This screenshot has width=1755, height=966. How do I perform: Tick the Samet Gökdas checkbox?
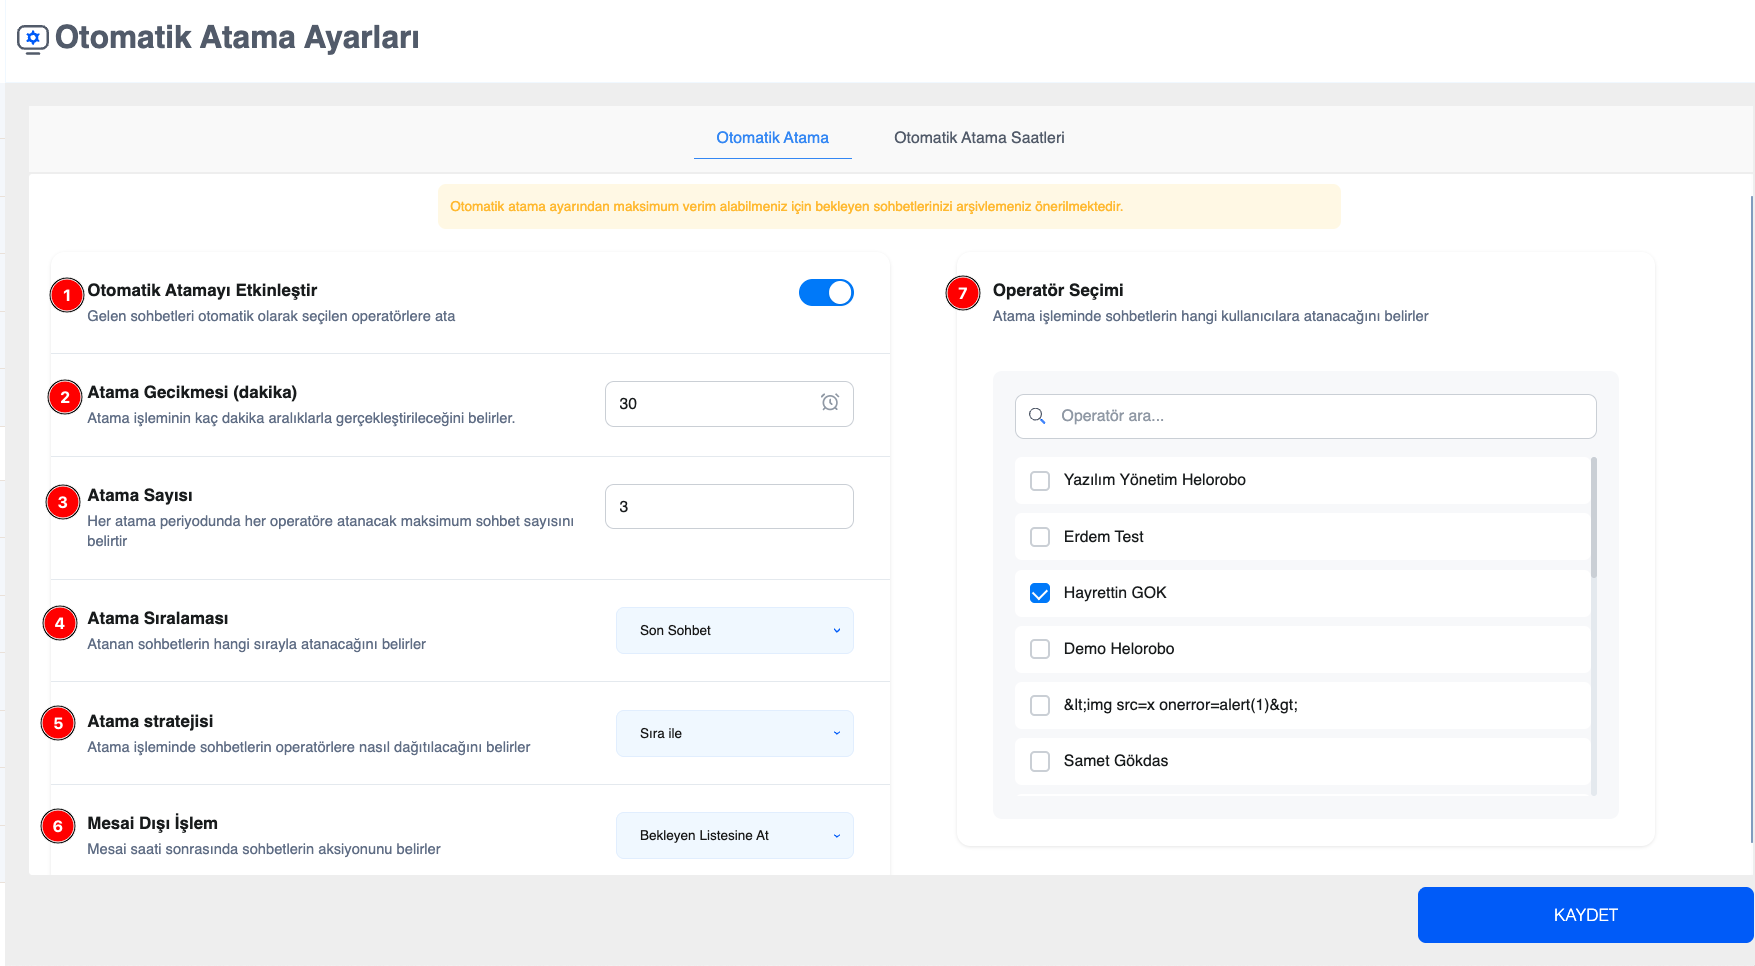point(1040,761)
